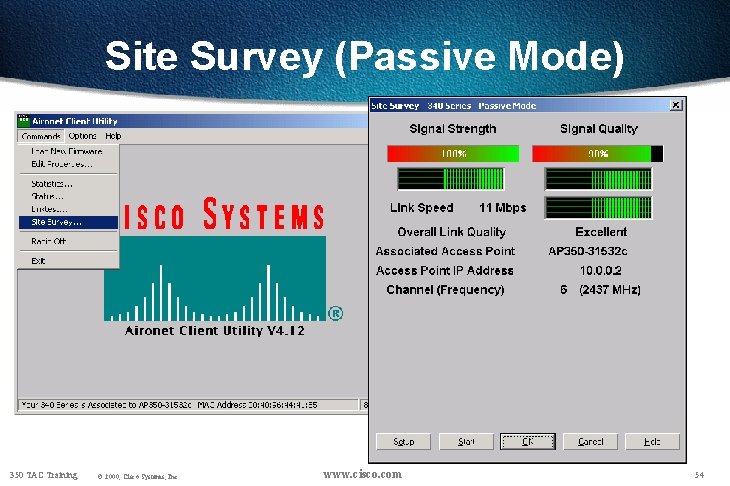Click the 'AP350-31532c' access point name

(x=588, y=251)
